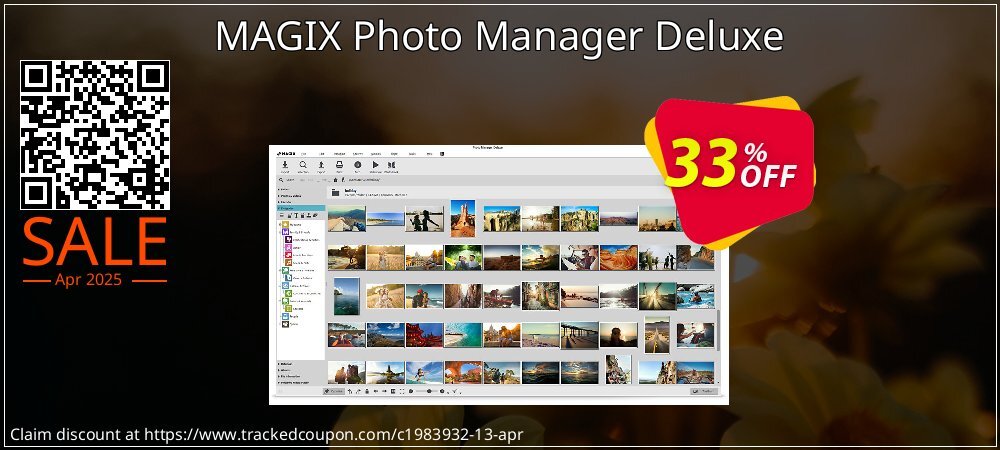This screenshot has width=1000, height=450.
Task: Click the small icon ending the menu bar
Action: pos(442,154)
